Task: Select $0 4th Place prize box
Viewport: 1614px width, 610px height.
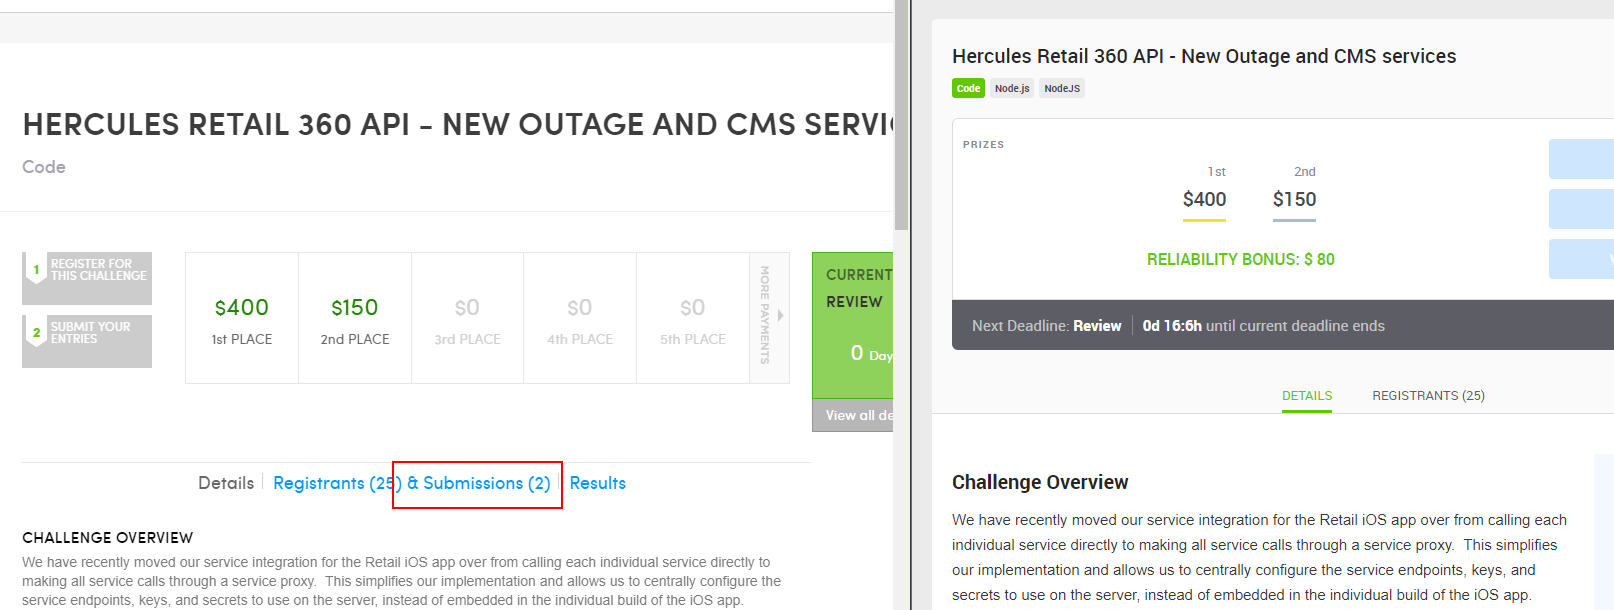Action: pyautogui.click(x=580, y=318)
